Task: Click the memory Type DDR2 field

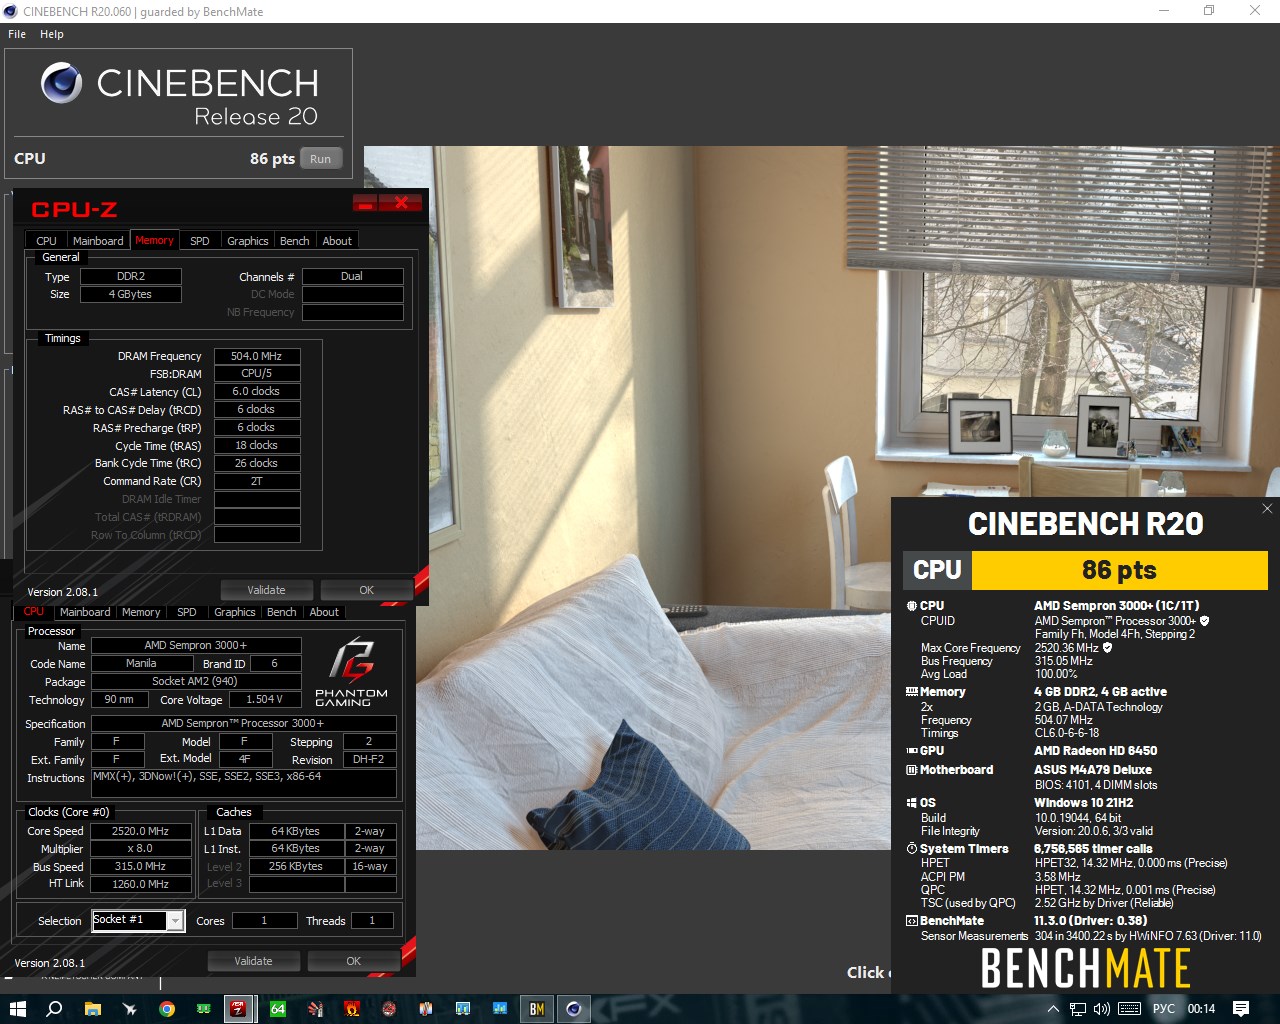Action: click(x=131, y=277)
